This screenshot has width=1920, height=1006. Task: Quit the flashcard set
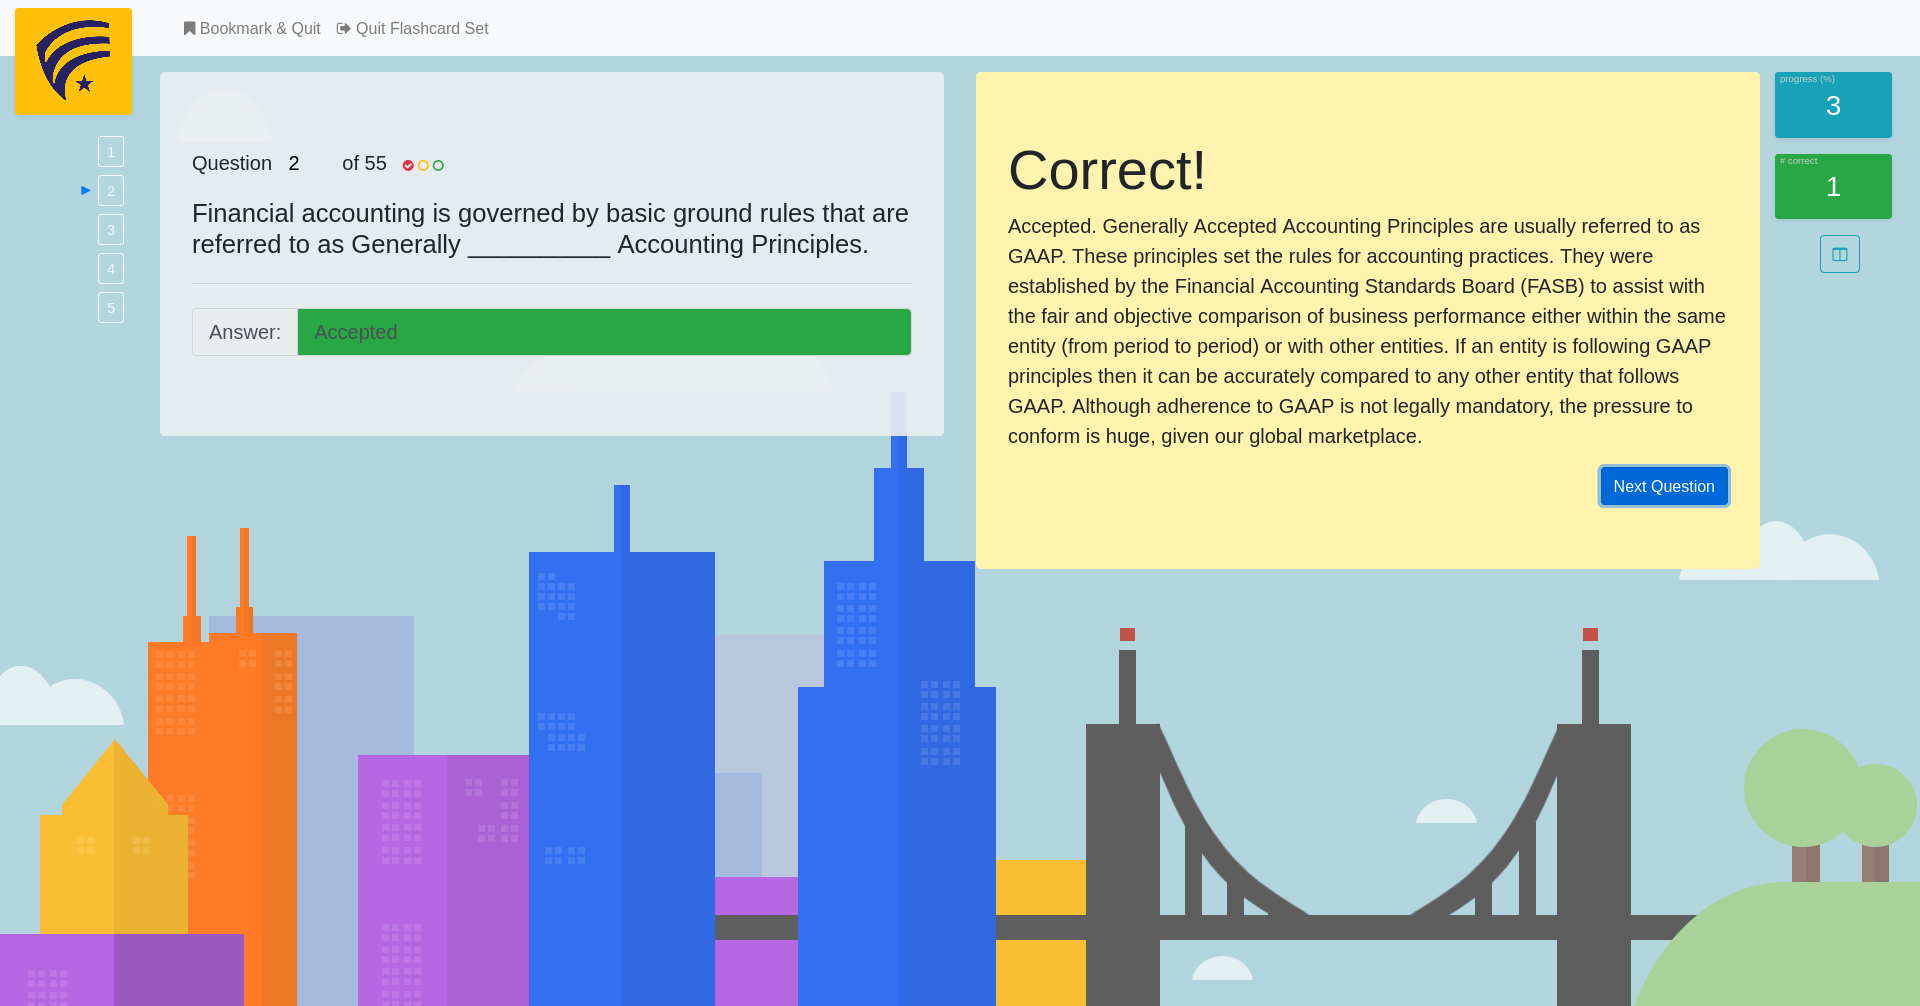(413, 29)
